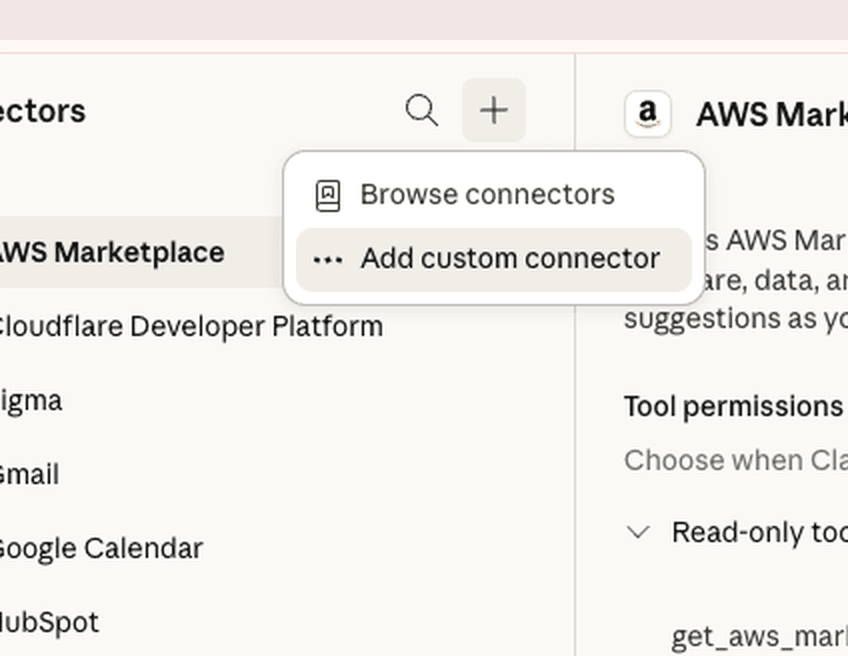The width and height of the screenshot is (848, 656).
Task: Open Cloudflare Developer Platform connector
Action: (x=190, y=327)
